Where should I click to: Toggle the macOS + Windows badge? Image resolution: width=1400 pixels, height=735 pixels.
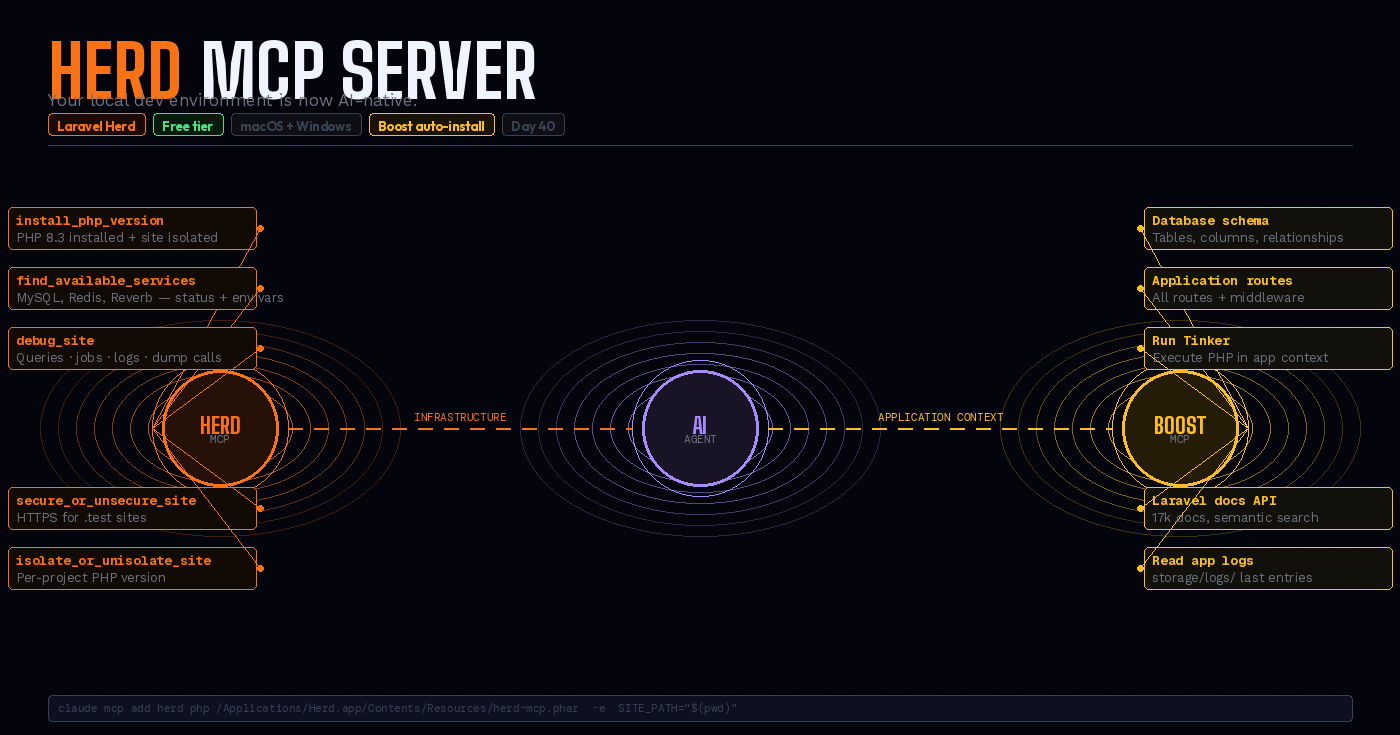(x=296, y=125)
